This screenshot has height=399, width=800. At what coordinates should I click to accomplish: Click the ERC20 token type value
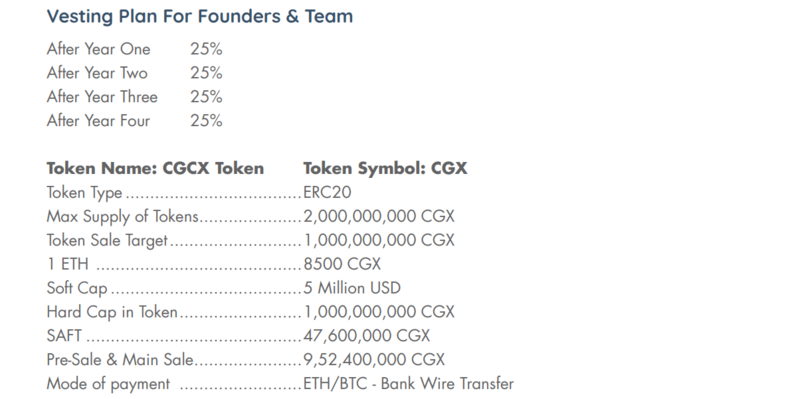(x=327, y=192)
